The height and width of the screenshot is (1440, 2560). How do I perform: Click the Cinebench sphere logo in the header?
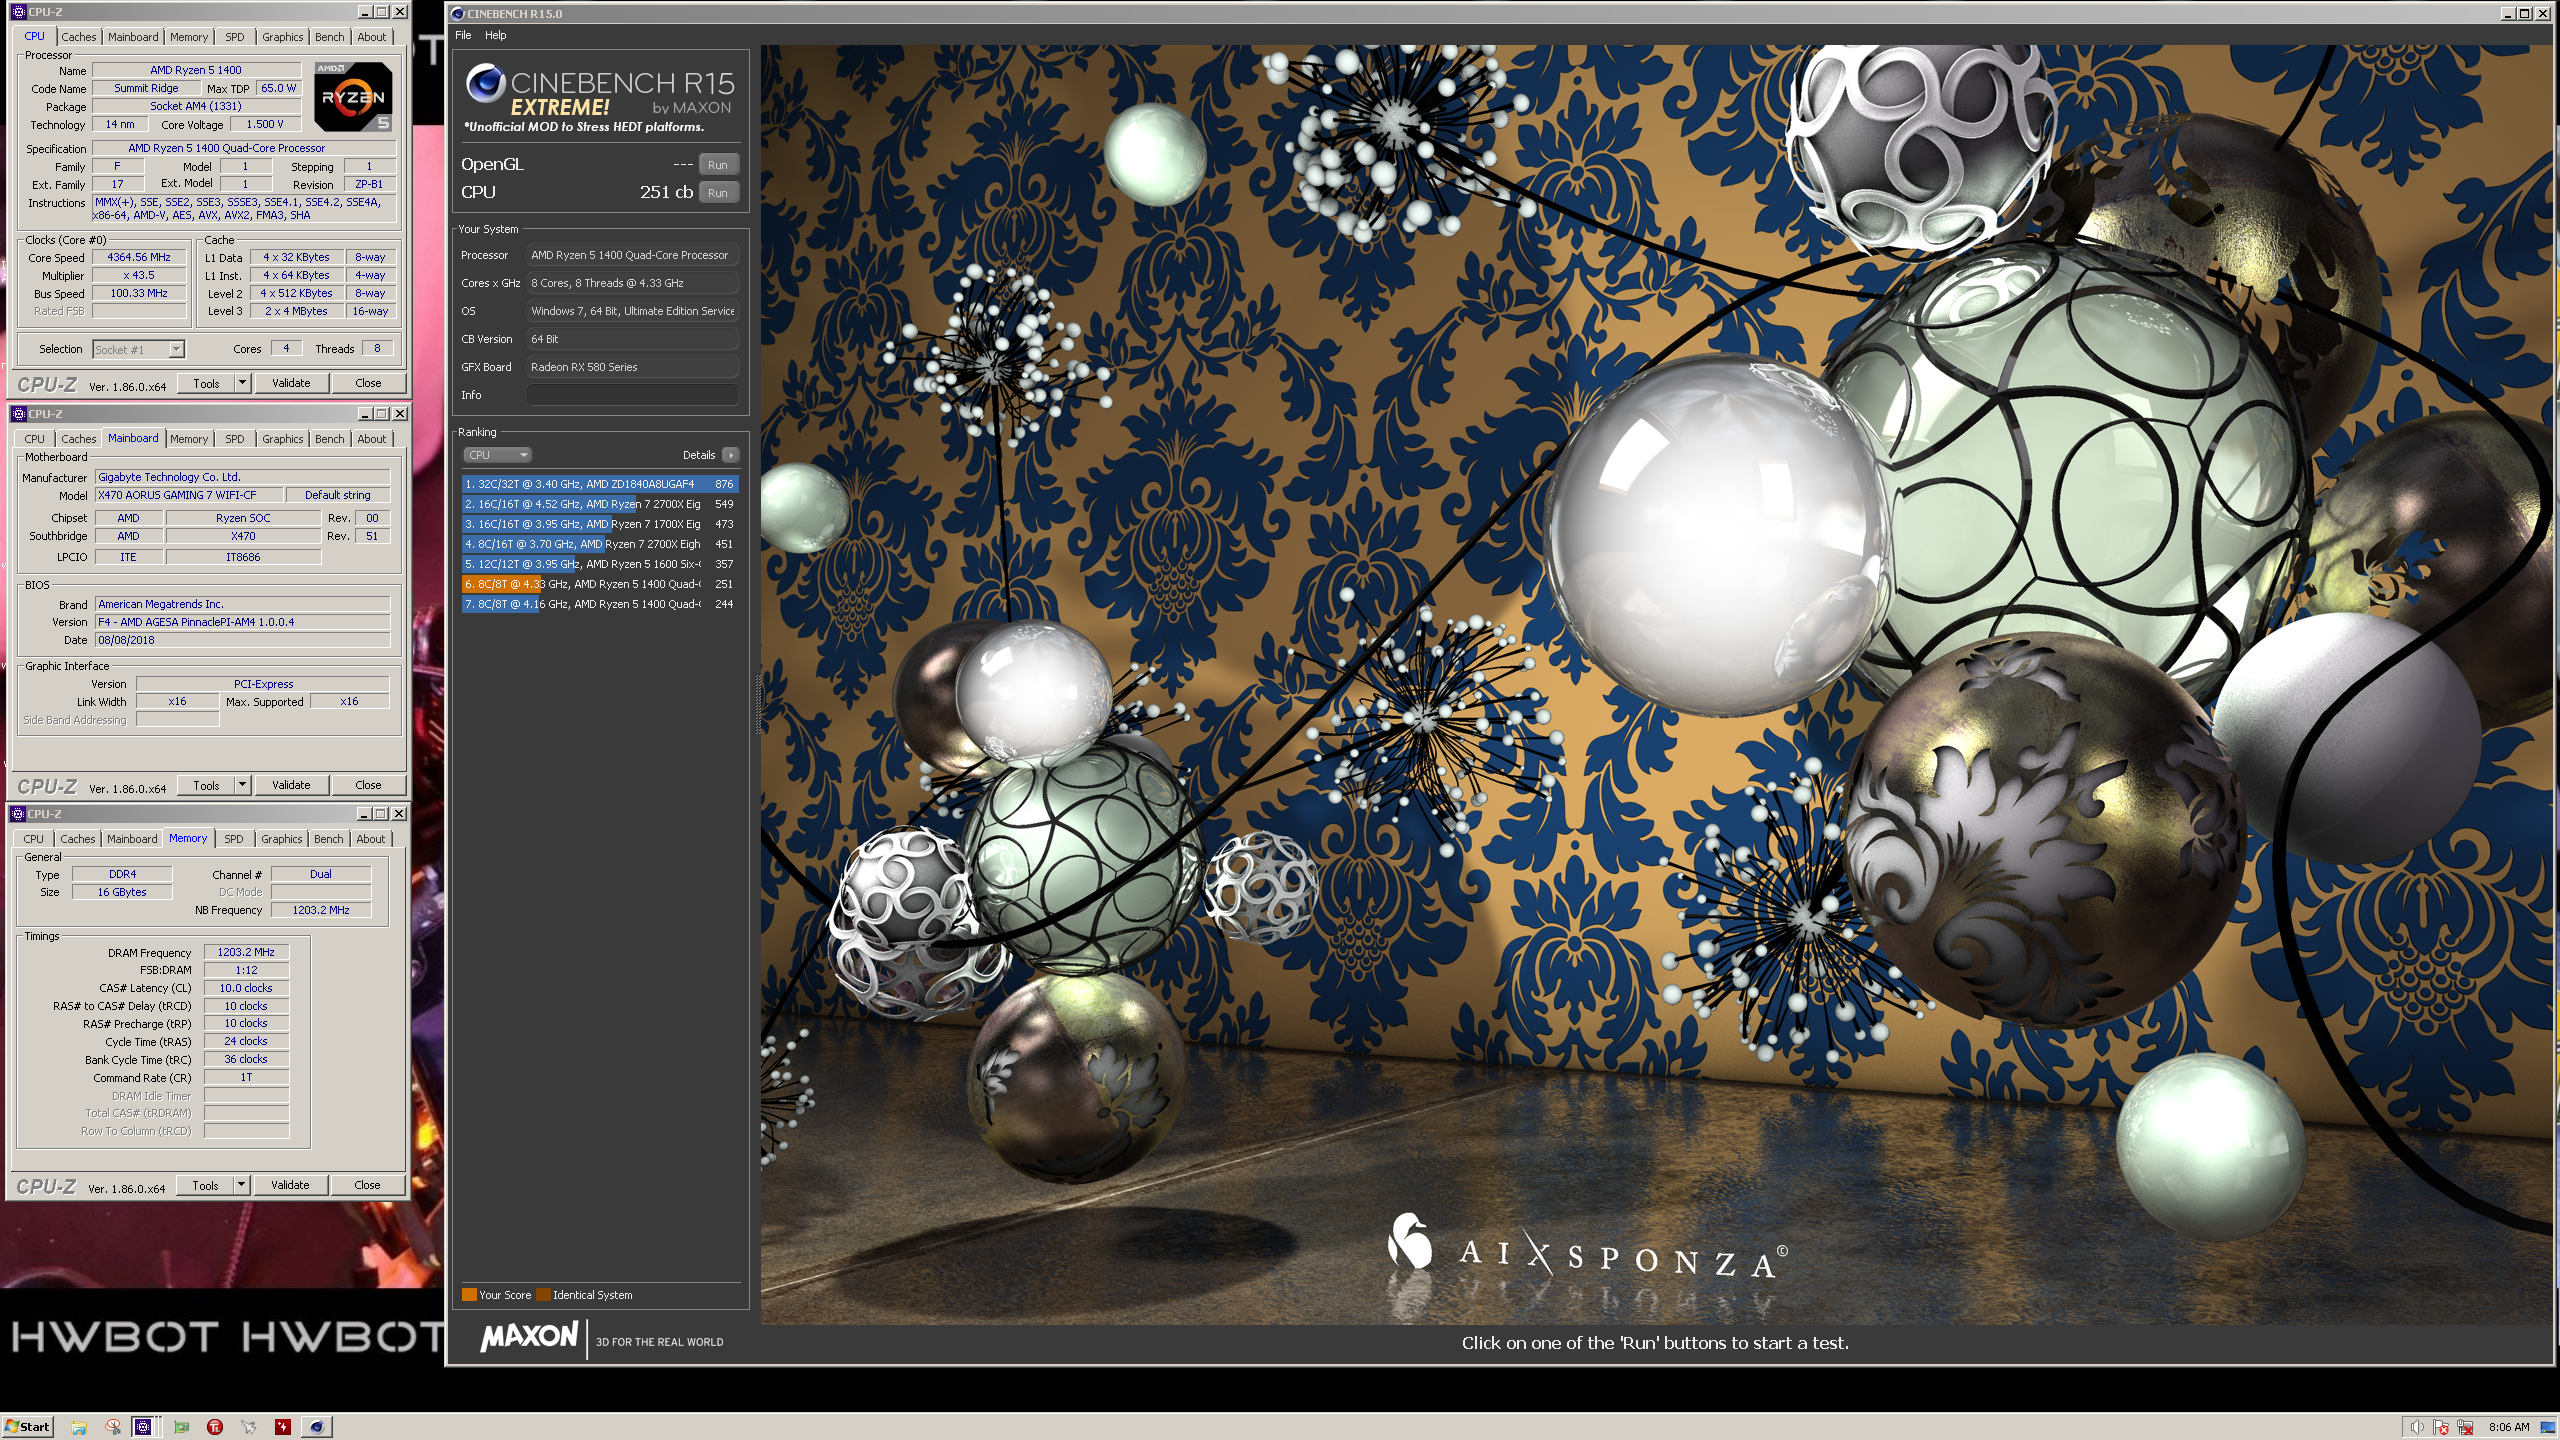coord(486,84)
